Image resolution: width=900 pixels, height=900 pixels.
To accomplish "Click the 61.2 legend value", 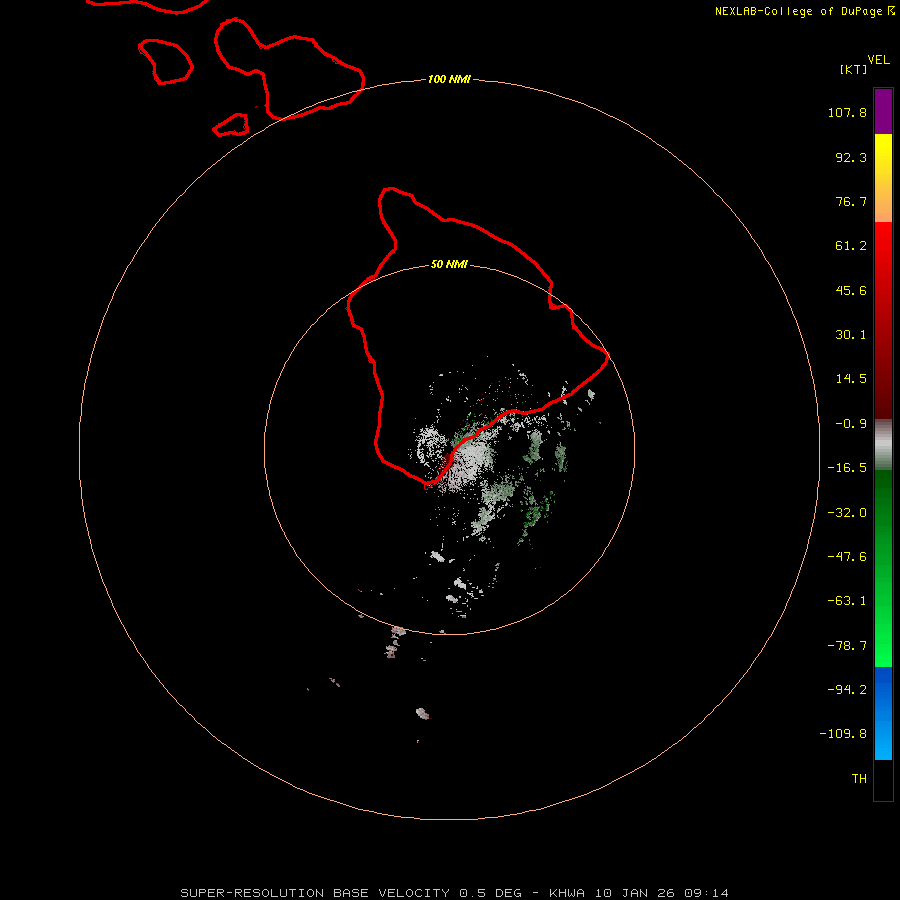I will tap(851, 246).
